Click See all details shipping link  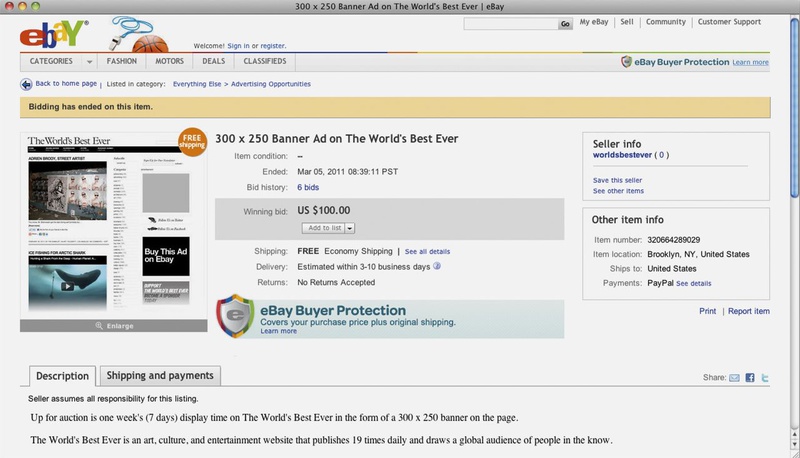click(x=428, y=251)
